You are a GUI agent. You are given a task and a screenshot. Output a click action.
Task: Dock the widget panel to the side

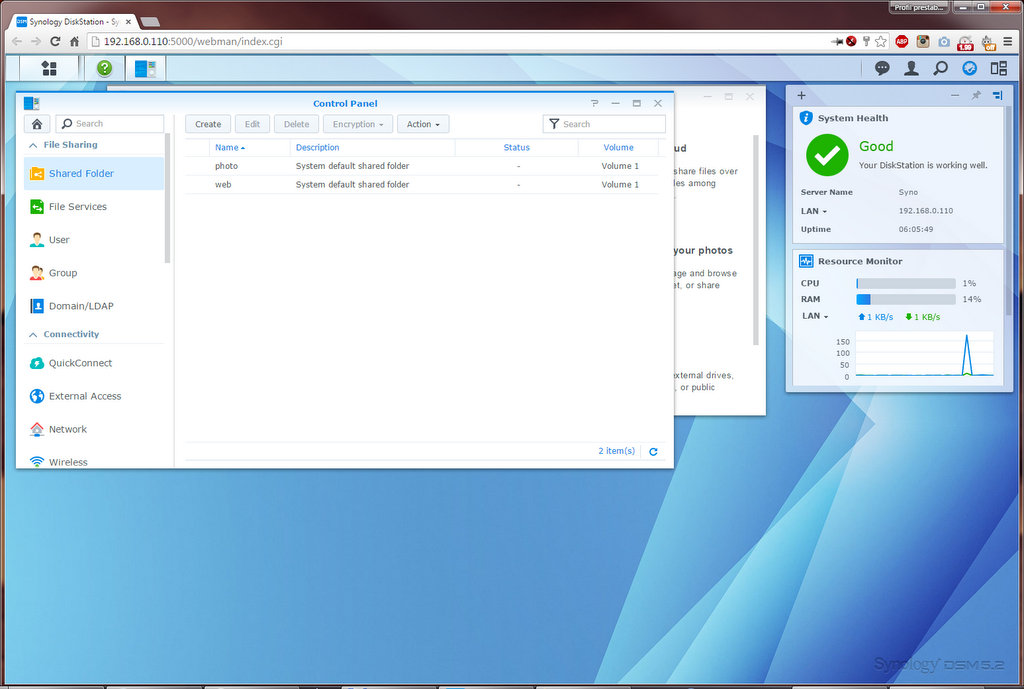pyautogui.click(x=997, y=95)
